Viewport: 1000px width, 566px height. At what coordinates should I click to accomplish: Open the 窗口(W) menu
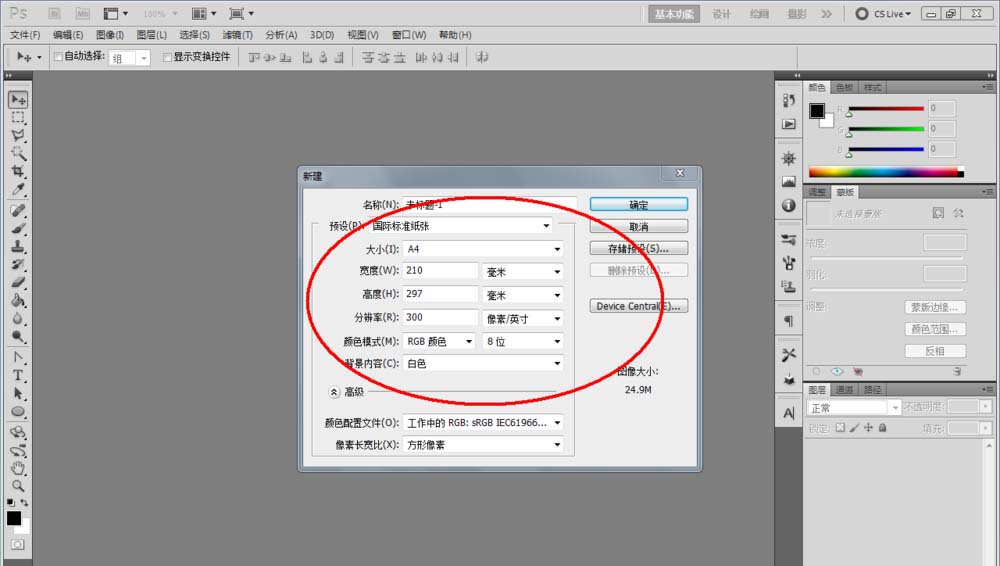coord(409,35)
